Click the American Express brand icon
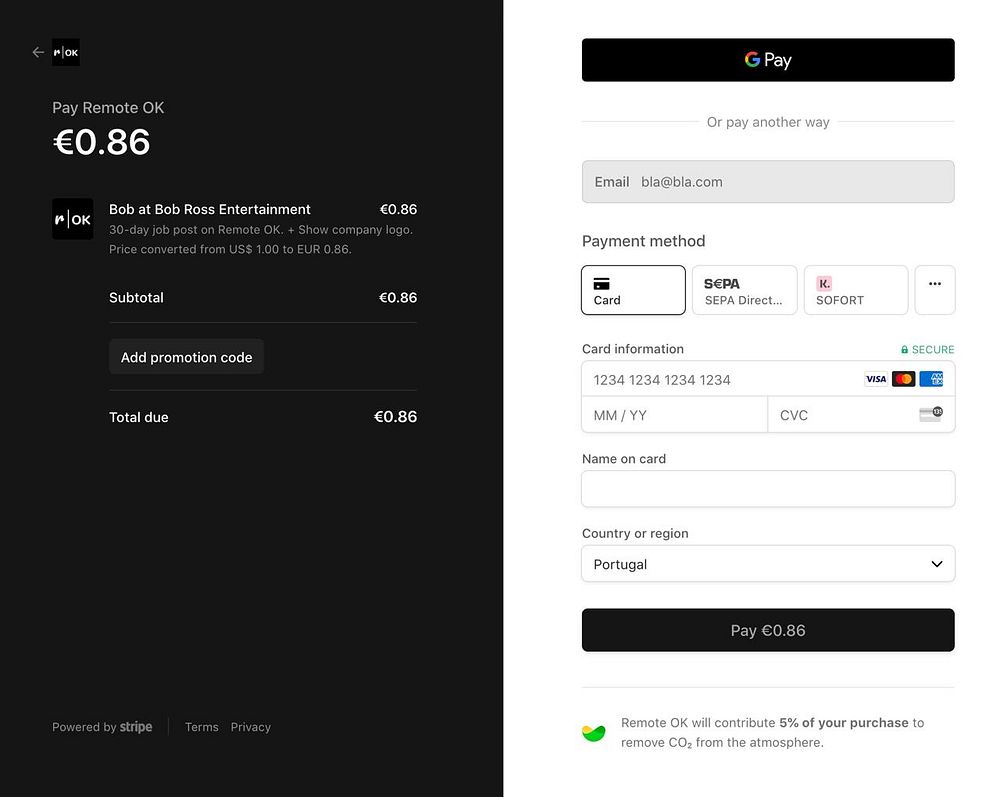The image size is (1000, 797). pyautogui.click(x=931, y=379)
